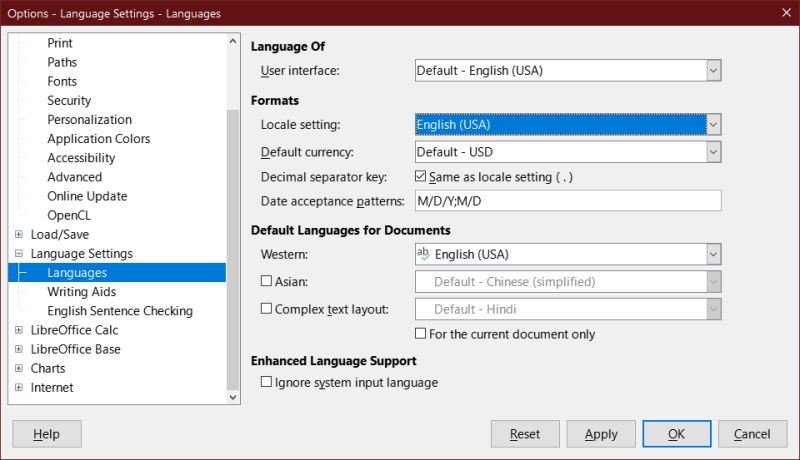Open the User interface language dropdown

(713, 70)
